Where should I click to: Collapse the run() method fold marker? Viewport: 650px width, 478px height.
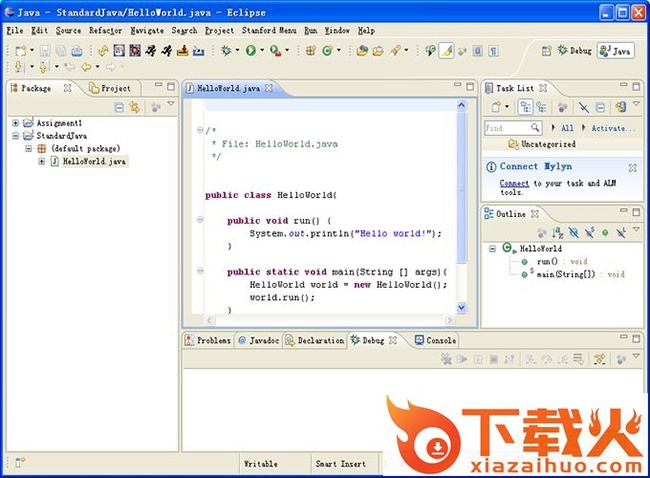[x=200, y=220]
